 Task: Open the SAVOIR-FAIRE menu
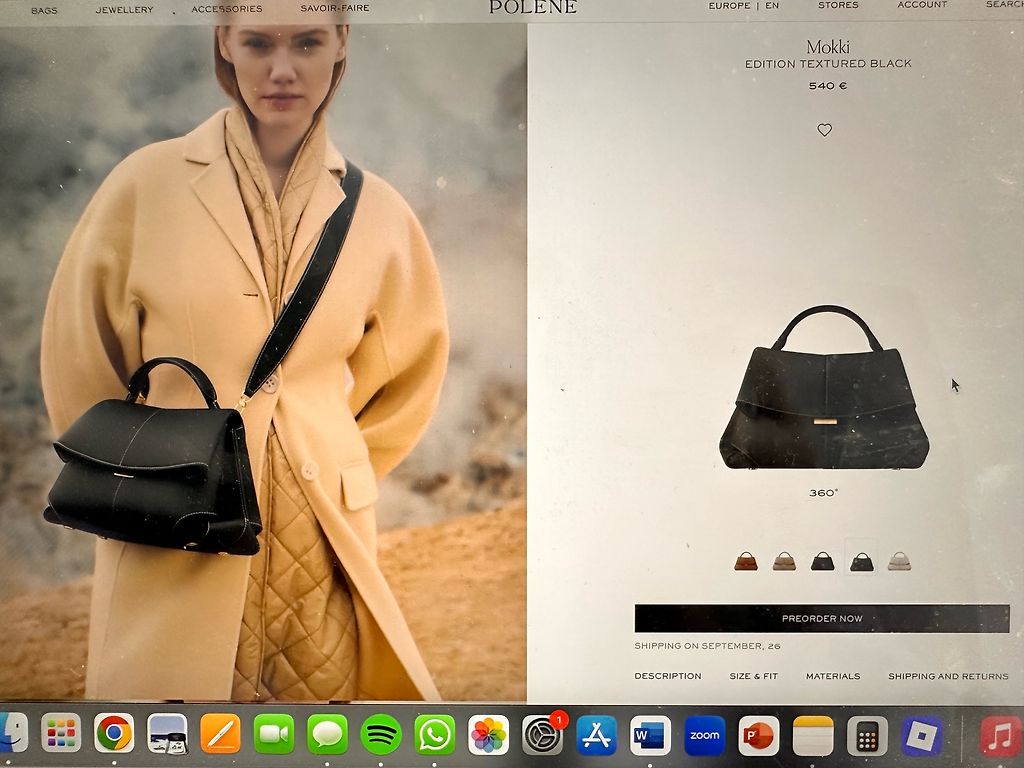coord(334,8)
